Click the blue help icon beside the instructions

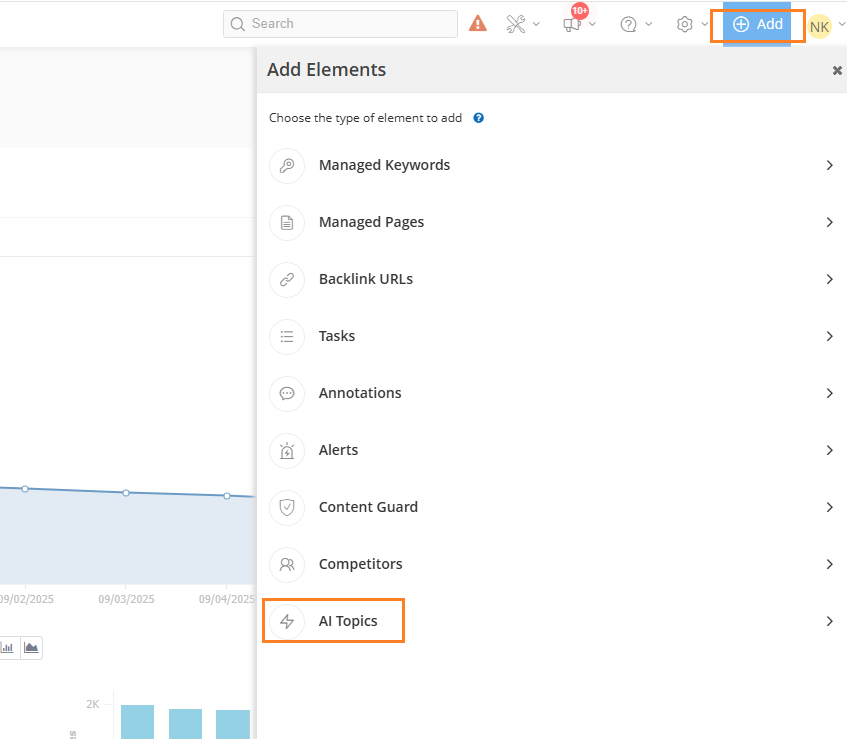click(x=479, y=118)
